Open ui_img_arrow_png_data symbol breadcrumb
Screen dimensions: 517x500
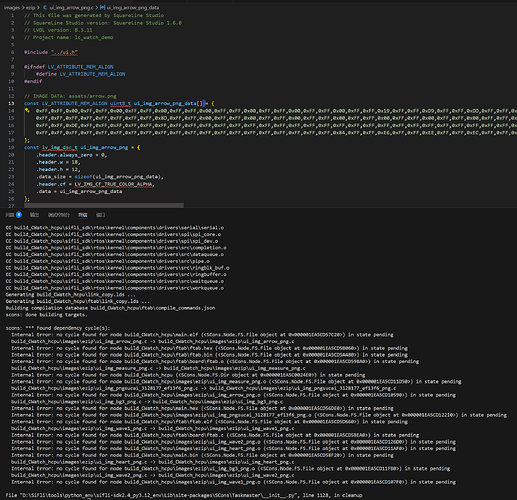(x=133, y=7)
